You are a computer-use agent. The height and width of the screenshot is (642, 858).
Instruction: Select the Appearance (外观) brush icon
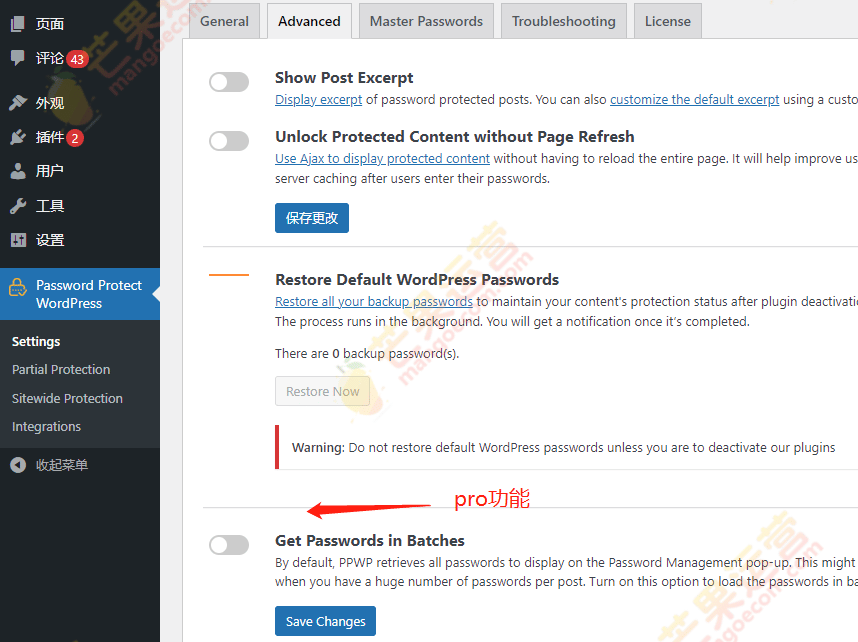coord(18,103)
